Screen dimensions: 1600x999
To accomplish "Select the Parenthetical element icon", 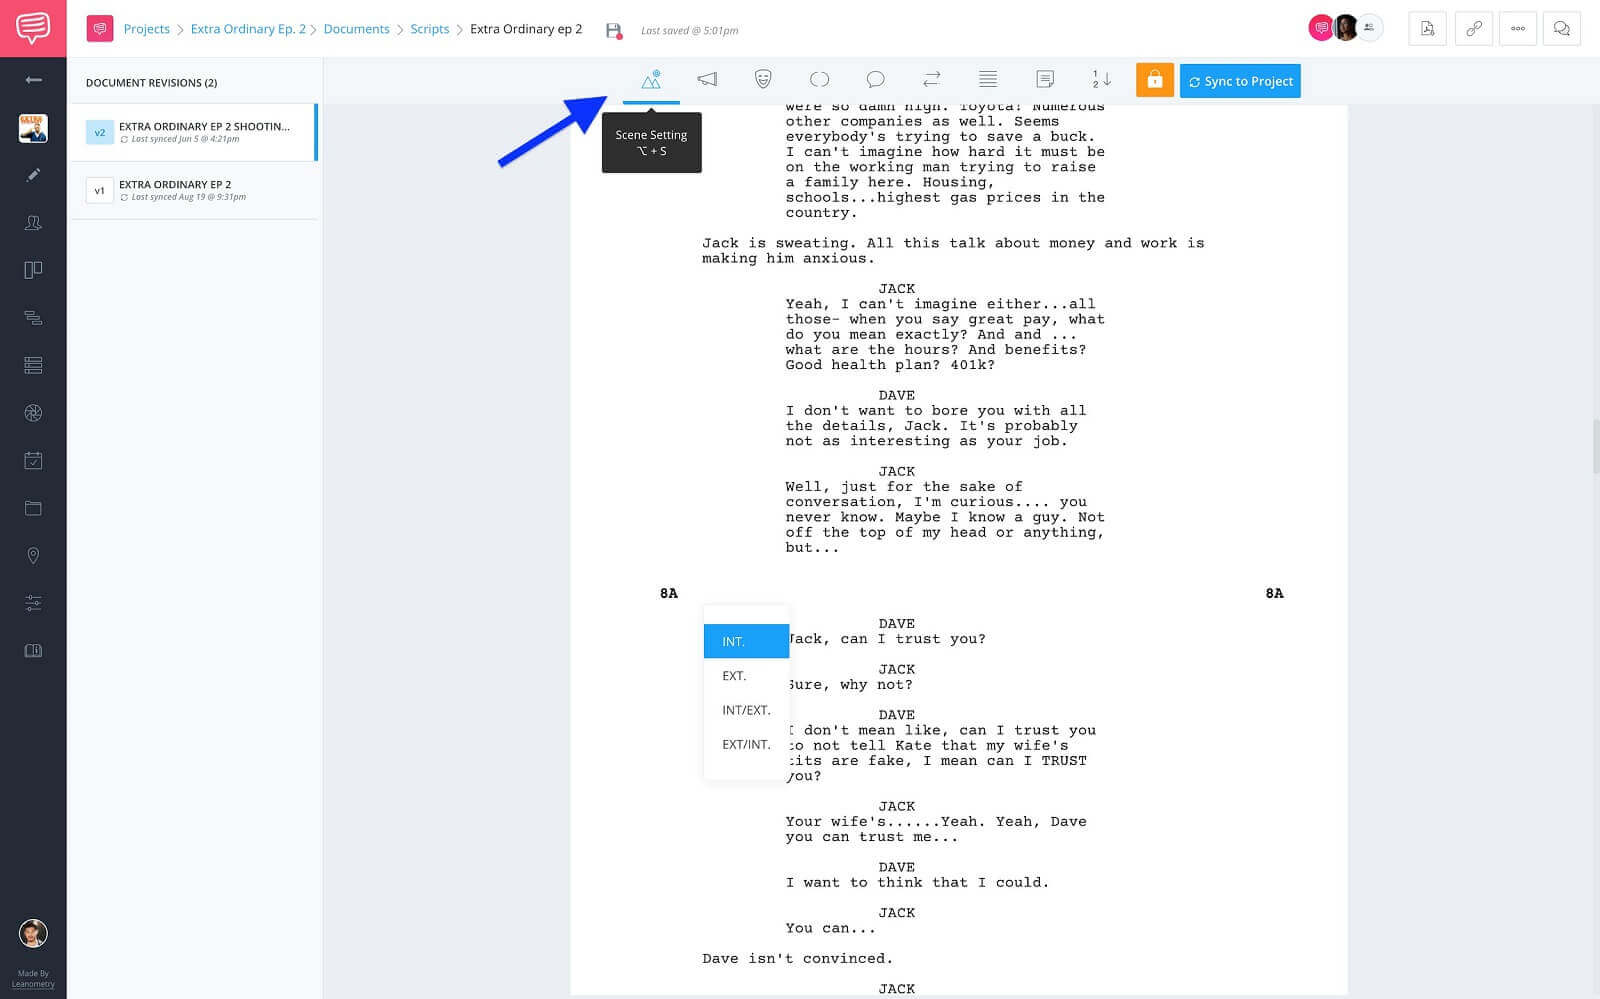I will (819, 80).
